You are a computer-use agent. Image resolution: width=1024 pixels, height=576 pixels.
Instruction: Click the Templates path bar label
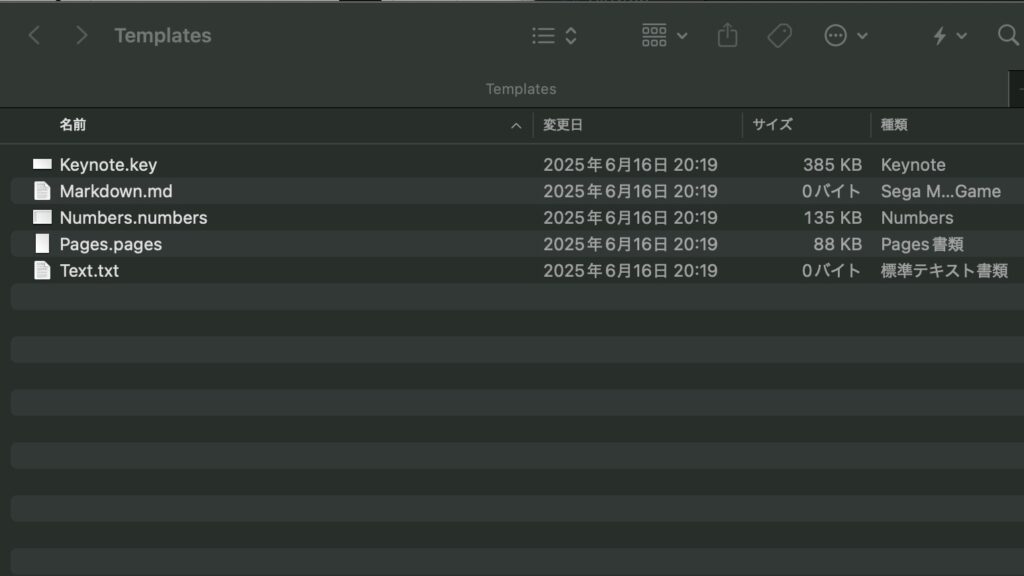[521, 89]
